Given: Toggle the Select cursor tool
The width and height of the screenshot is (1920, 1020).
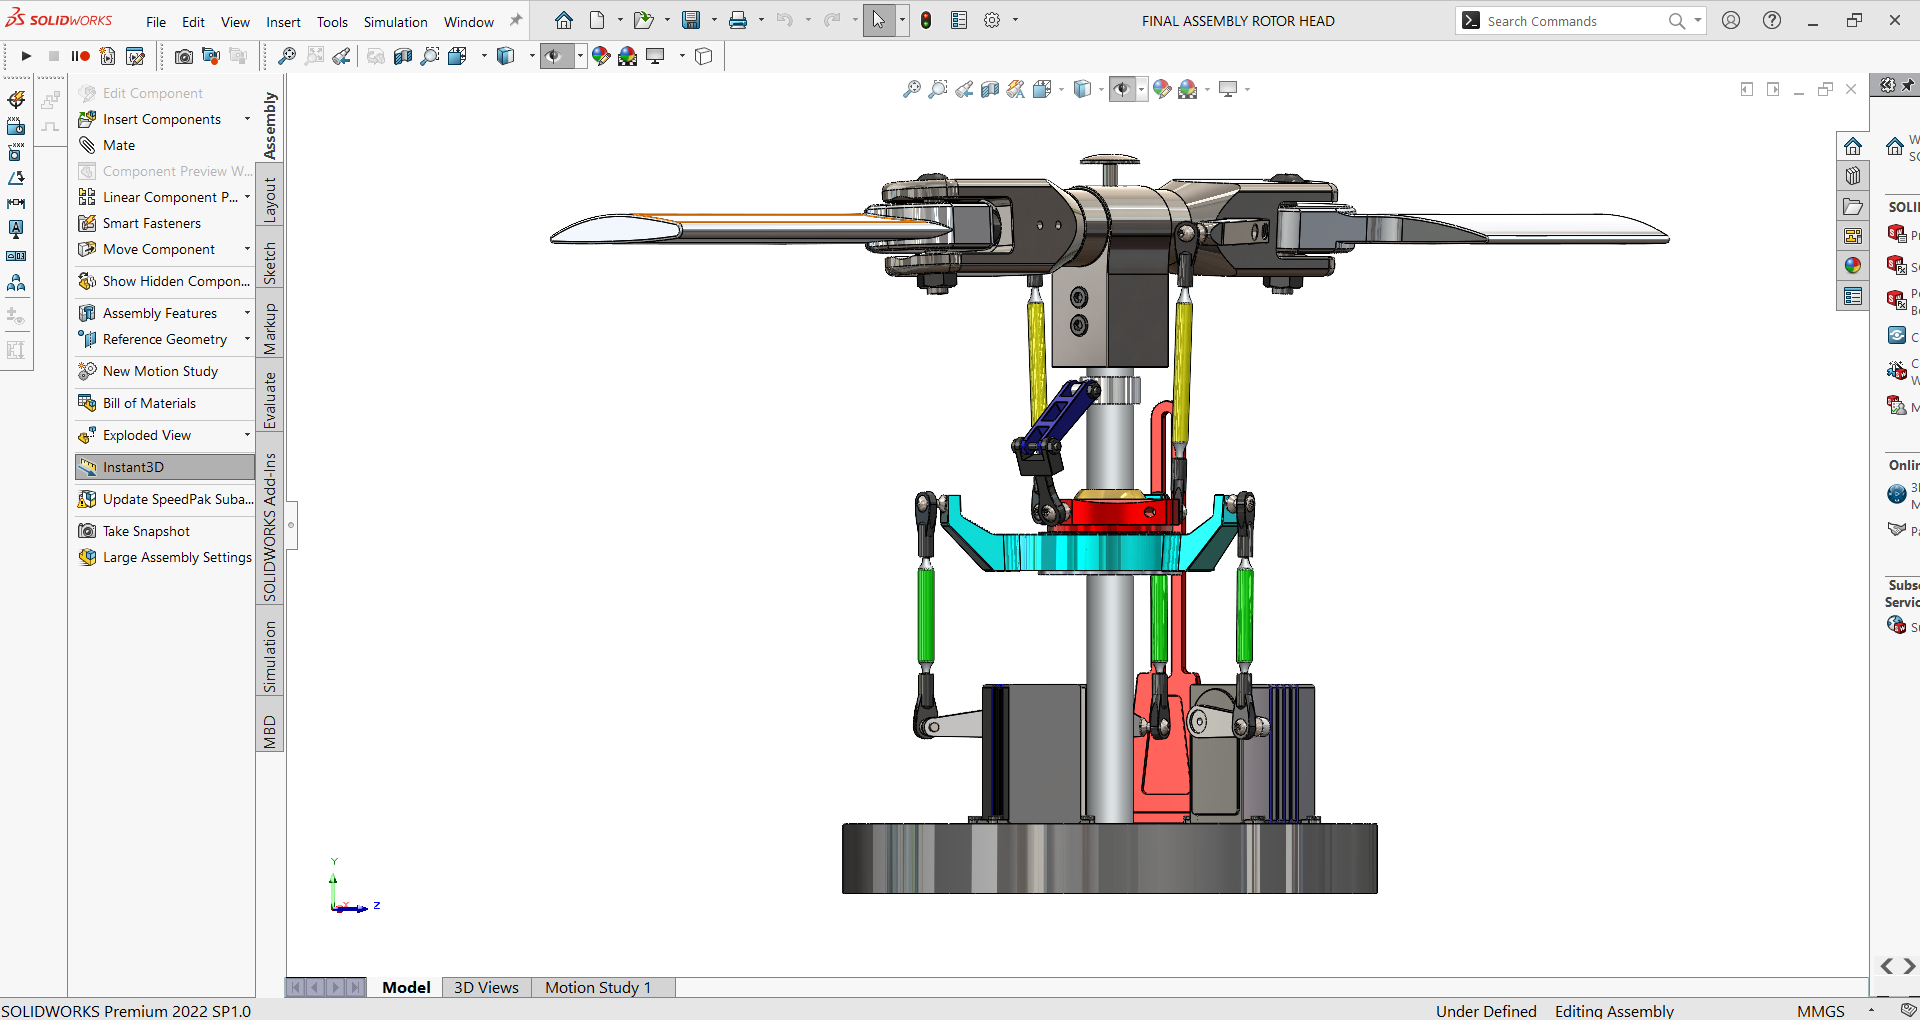Looking at the screenshot, I should pyautogui.click(x=878, y=20).
